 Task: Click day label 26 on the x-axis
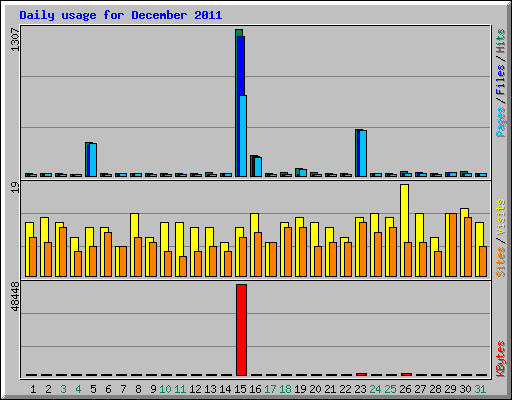click(405, 389)
